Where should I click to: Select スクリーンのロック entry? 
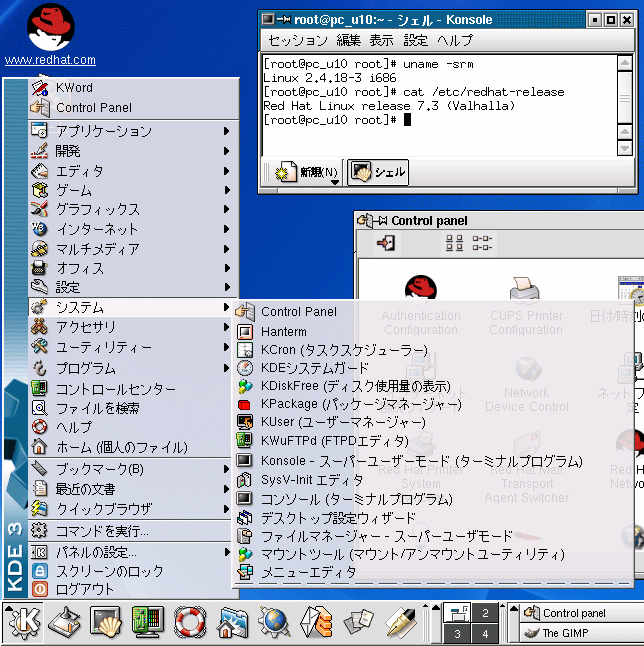pos(130,571)
